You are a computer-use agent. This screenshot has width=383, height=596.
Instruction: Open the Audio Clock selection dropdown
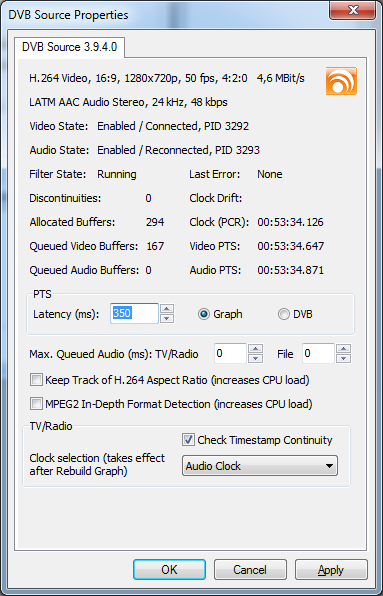(260, 466)
